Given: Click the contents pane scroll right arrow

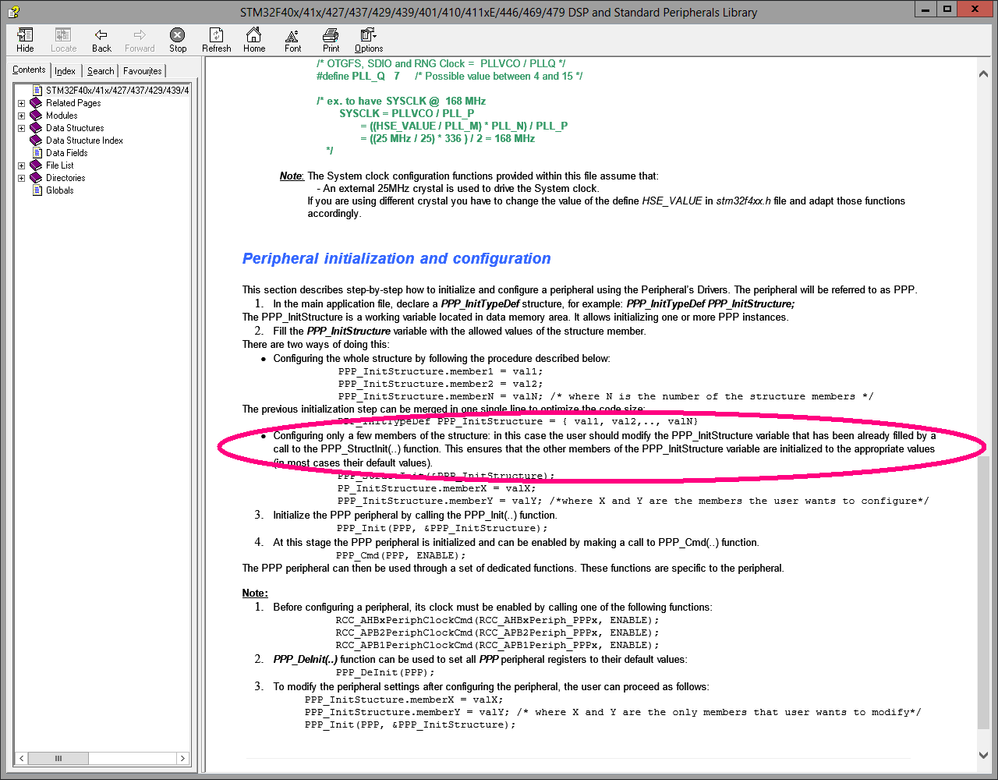Looking at the screenshot, I should click(183, 758).
